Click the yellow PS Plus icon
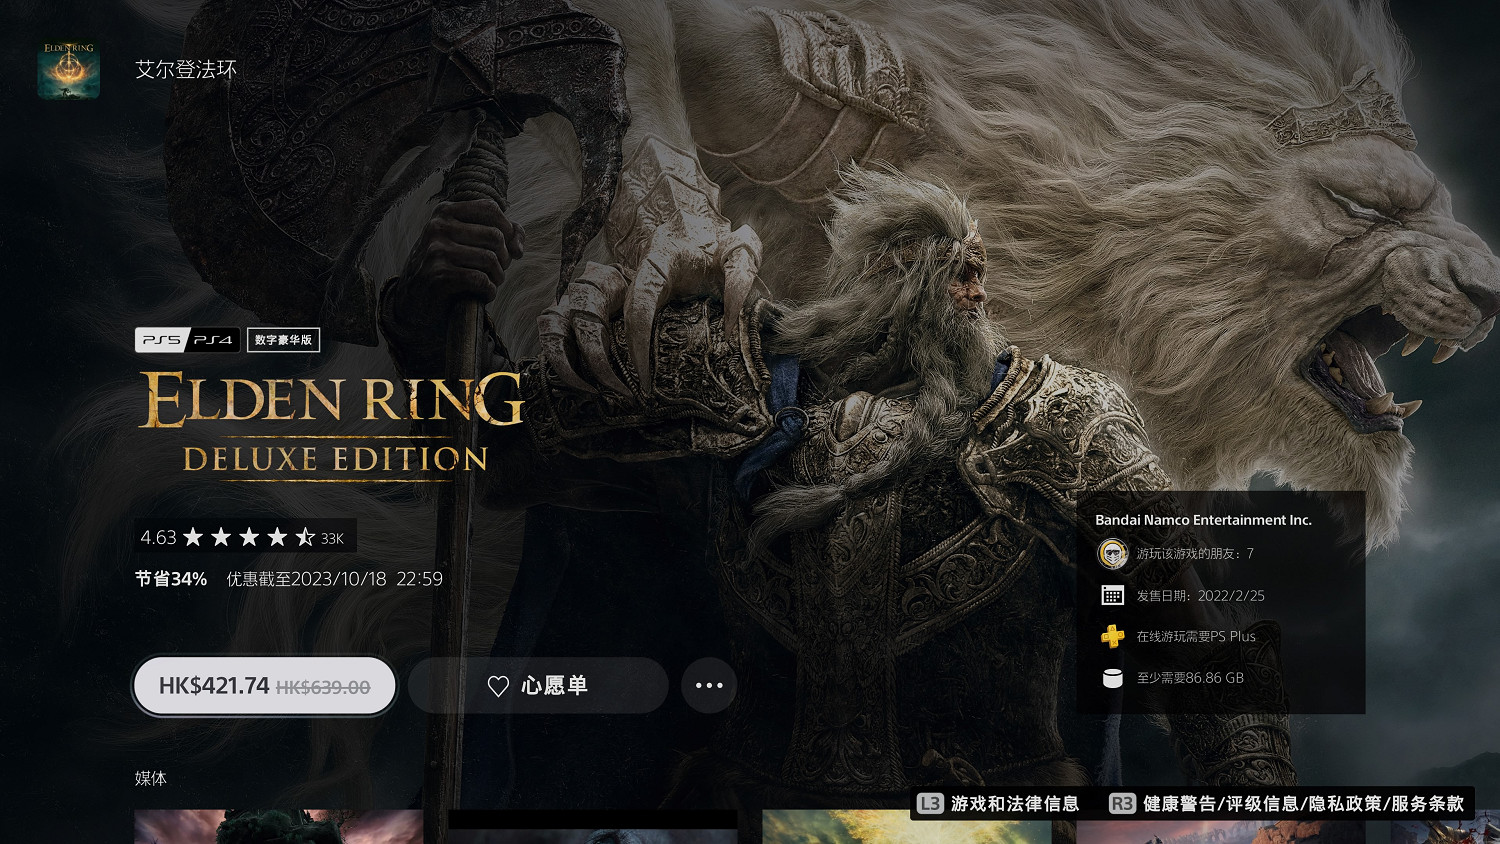The height and width of the screenshot is (844, 1500). coord(1112,636)
